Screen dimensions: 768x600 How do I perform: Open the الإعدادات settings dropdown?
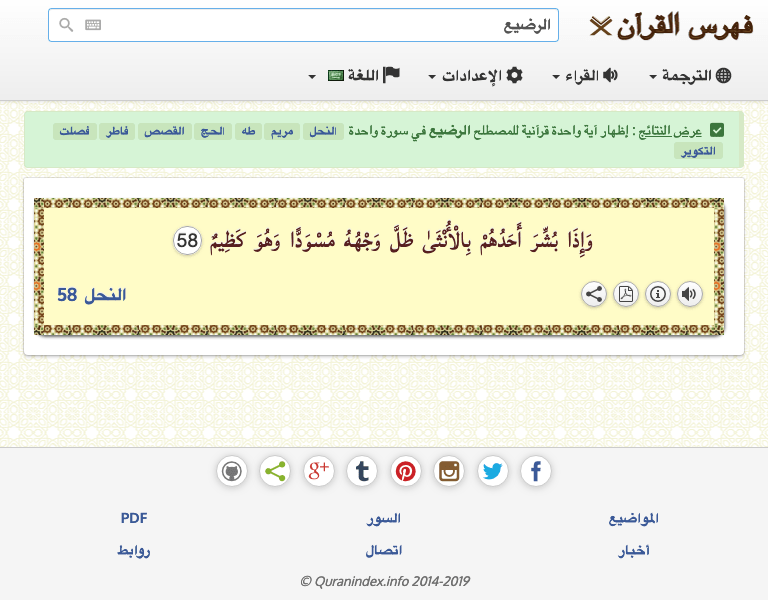pyautogui.click(x=475, y=75)
